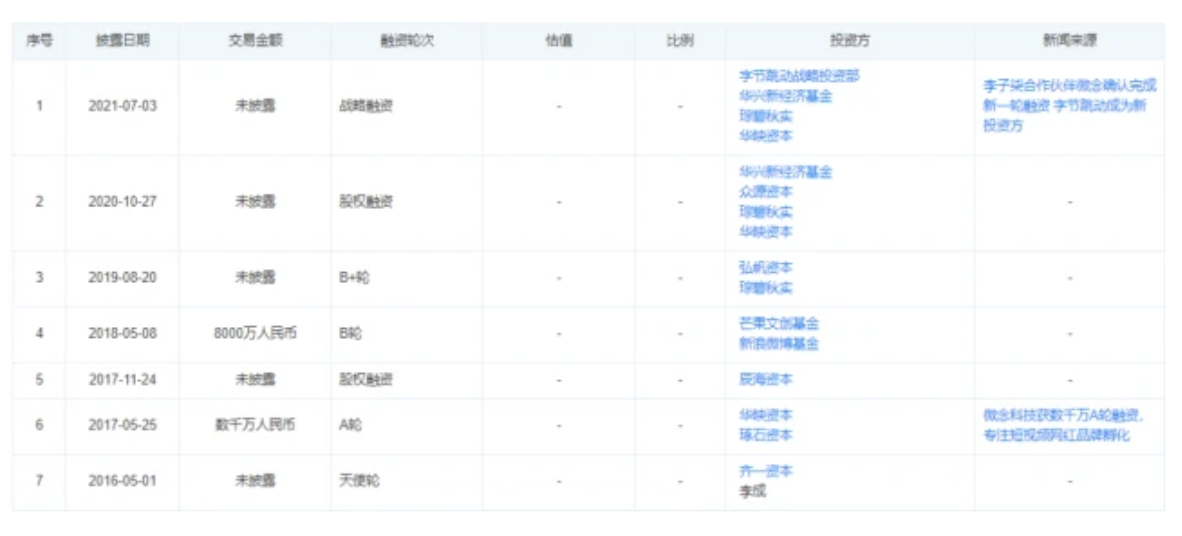This screenshot has width=1182, height=536.
Task: Select the date 2019-08-20
Action: (x=122, y=277)
